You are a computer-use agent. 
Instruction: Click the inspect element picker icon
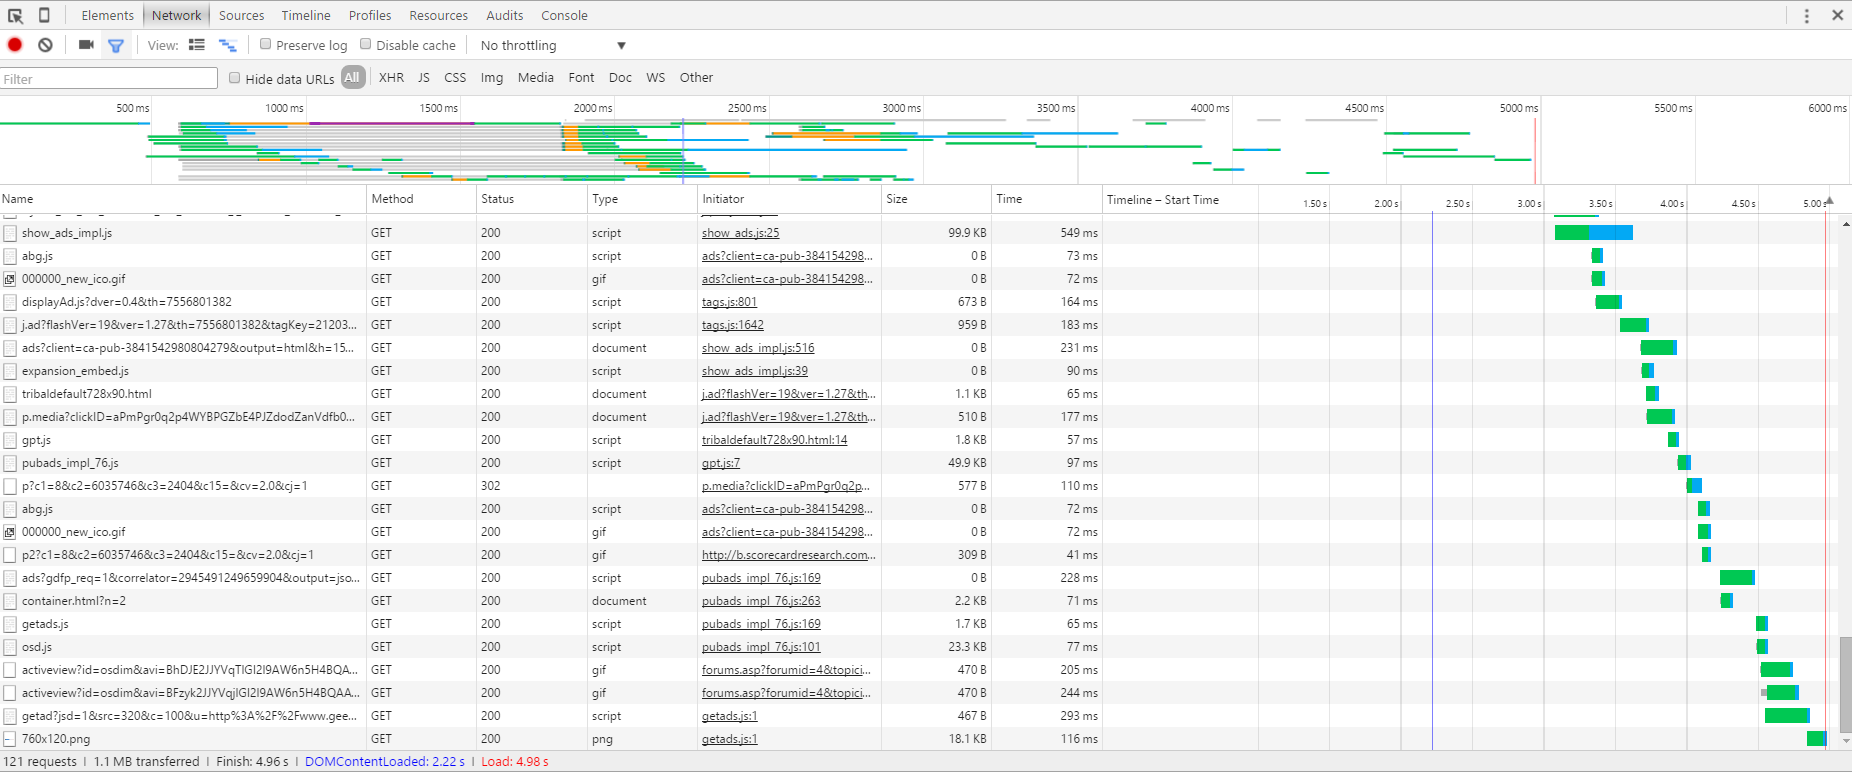(x=15, y=15)
